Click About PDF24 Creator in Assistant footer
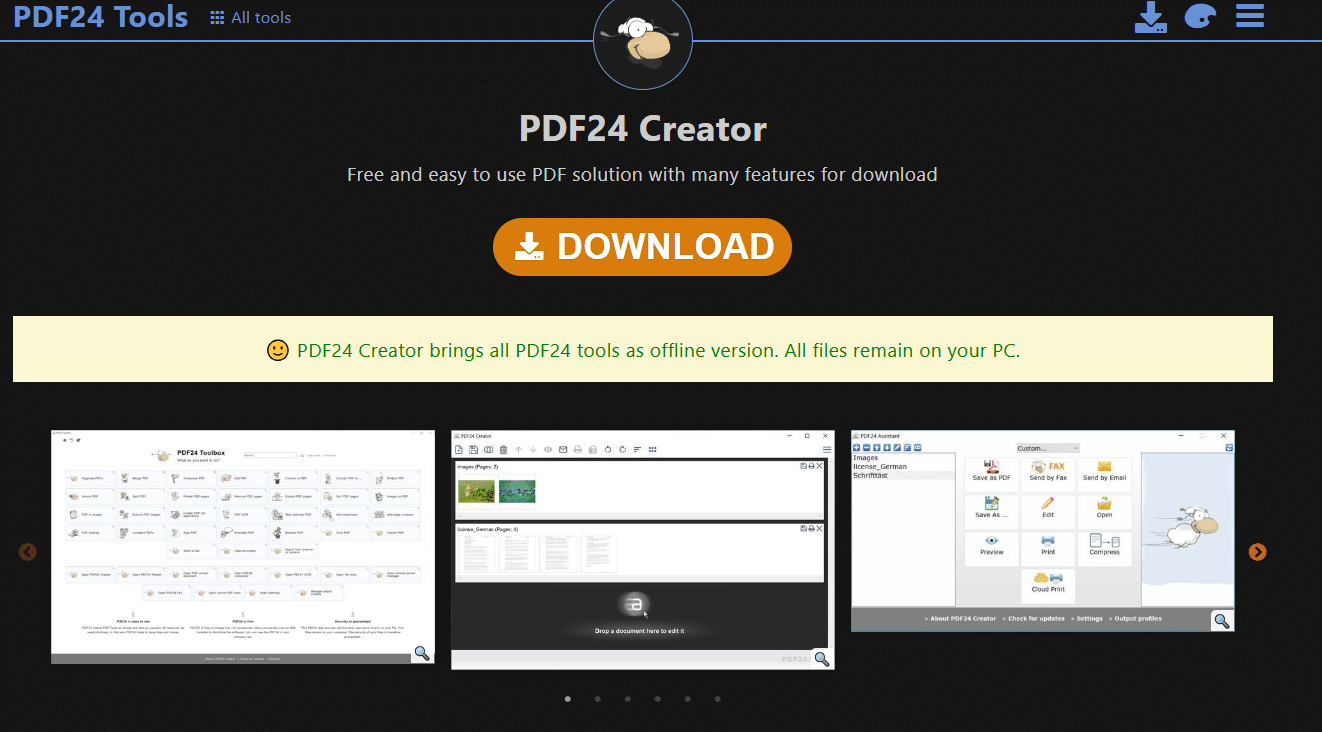Viewport: 1322px width, 732px height. 961,619
